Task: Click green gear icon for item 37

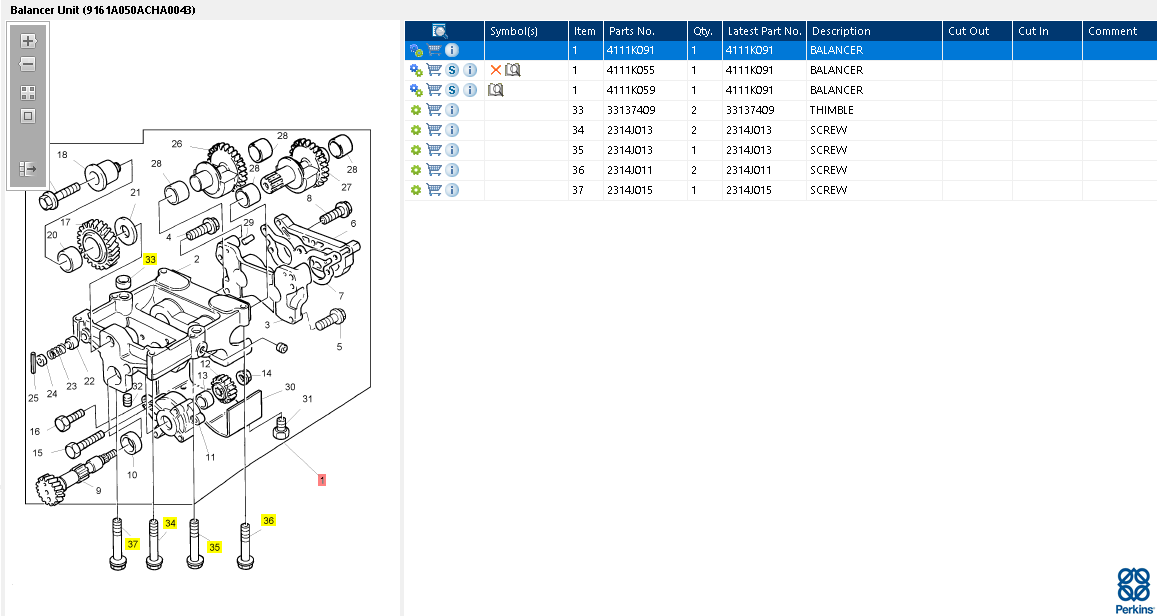Action: [416, 190]
